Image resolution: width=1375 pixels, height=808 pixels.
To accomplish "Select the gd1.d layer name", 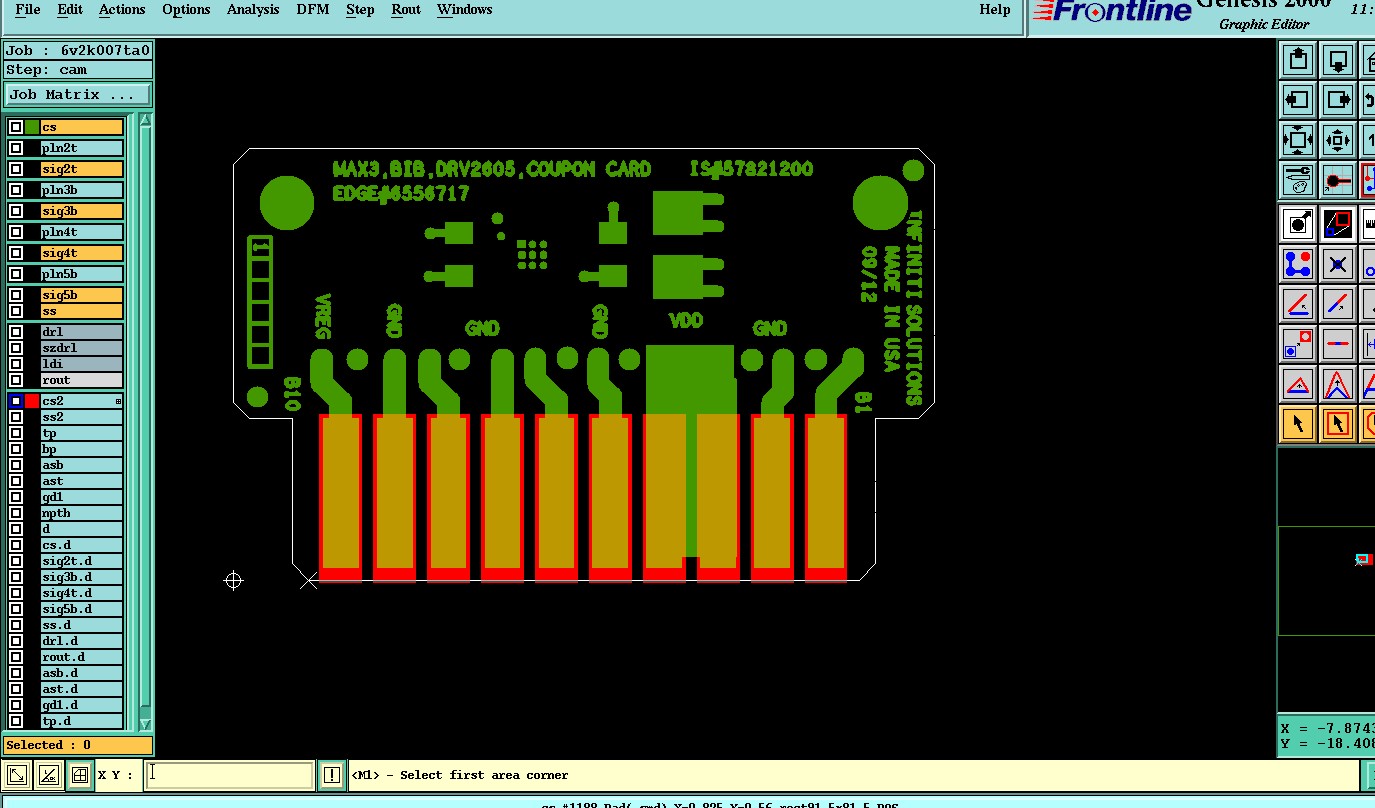I will (x=81, y=705).
